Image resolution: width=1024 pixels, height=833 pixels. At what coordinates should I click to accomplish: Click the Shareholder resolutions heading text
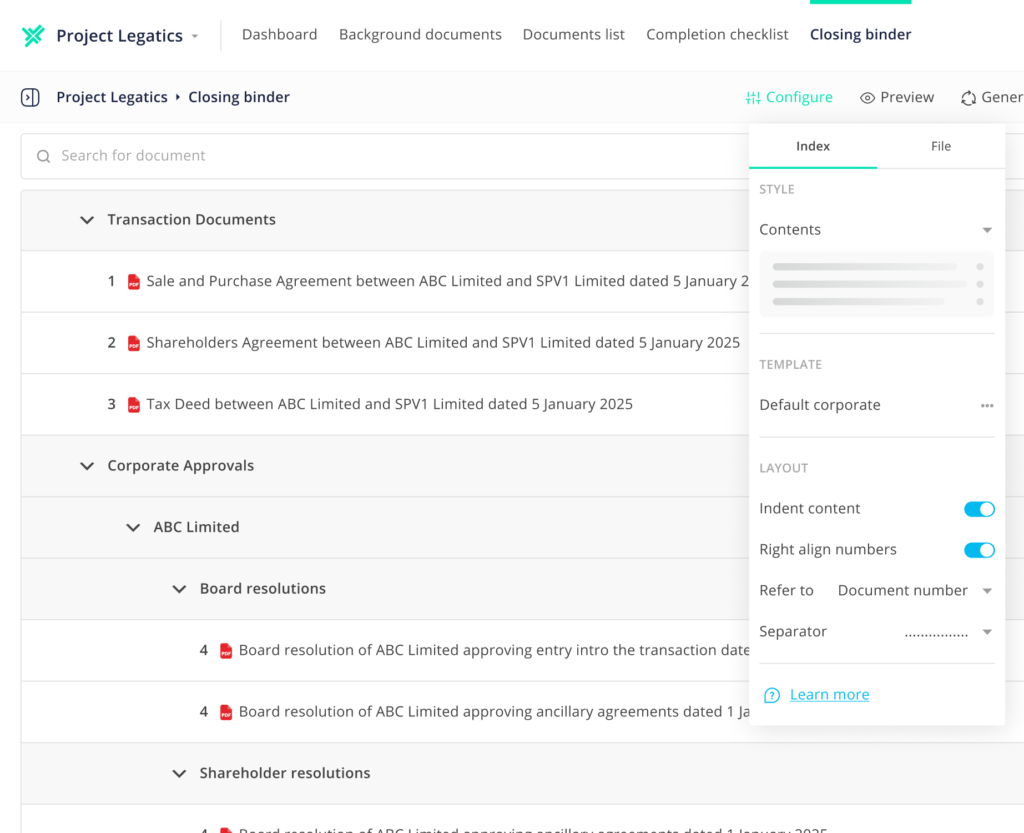285,773
